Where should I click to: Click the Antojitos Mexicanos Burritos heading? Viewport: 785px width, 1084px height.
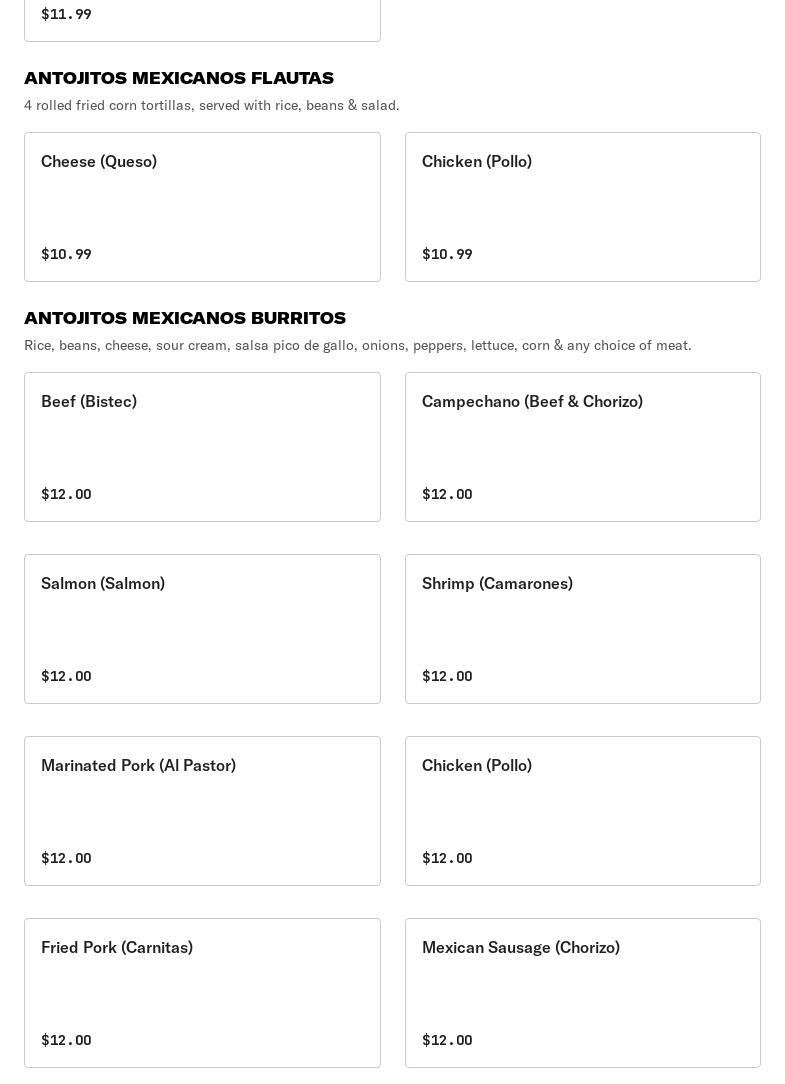coord(185,318)
